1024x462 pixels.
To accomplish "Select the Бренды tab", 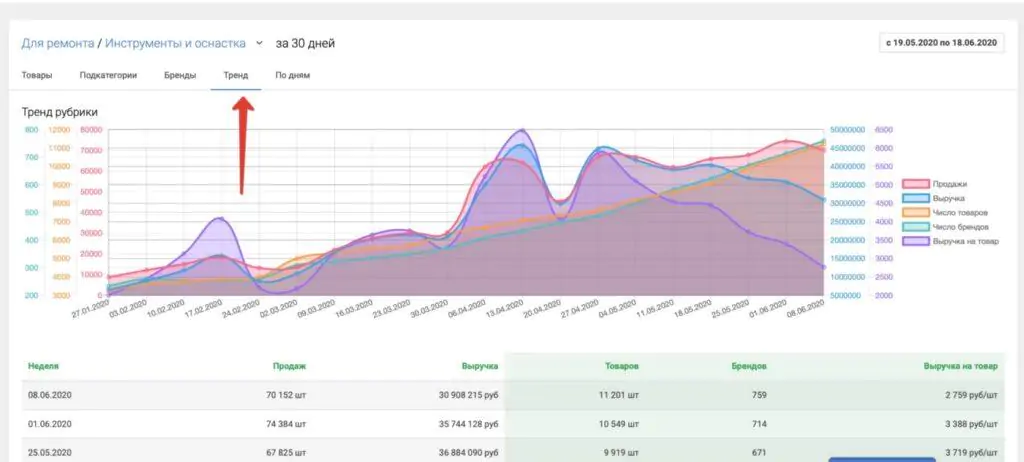I will click(x=180, y=75).
